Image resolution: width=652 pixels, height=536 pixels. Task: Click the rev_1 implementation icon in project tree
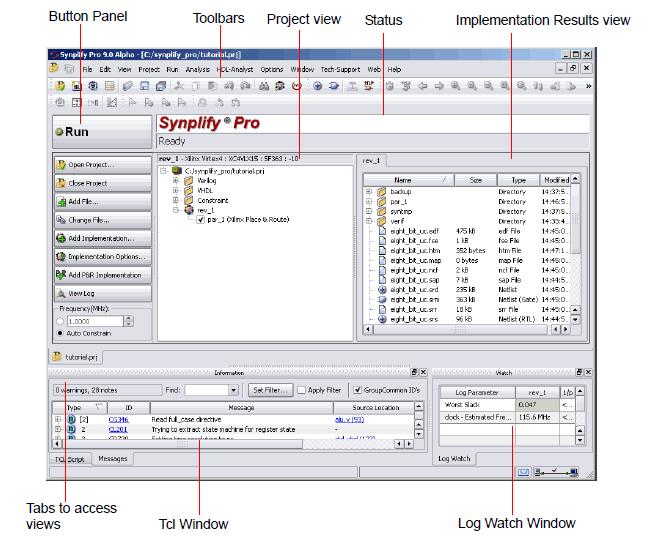click(184, 210)
